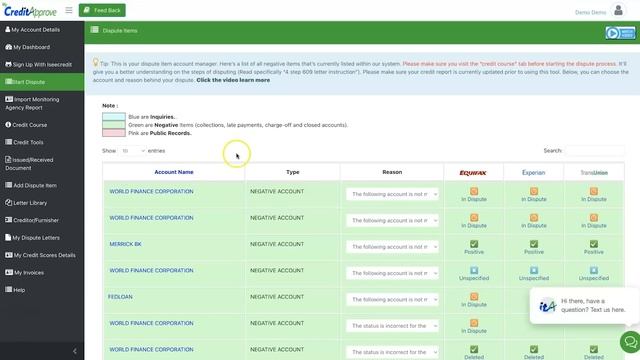Click the itA chat popup logo
The height and width of the screenshot is (360, 640).
pos(547,305)
